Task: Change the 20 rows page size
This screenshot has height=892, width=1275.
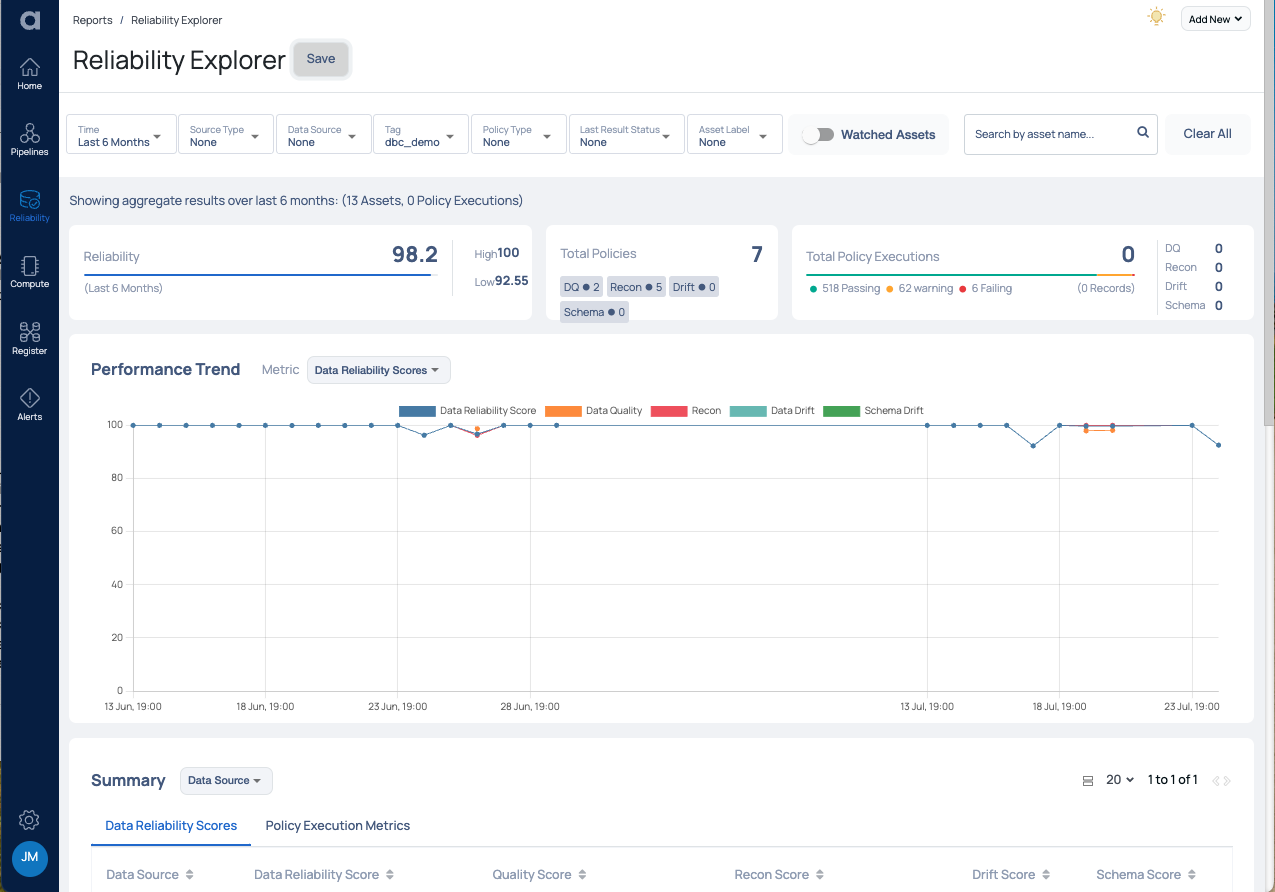Action: 1120,780
